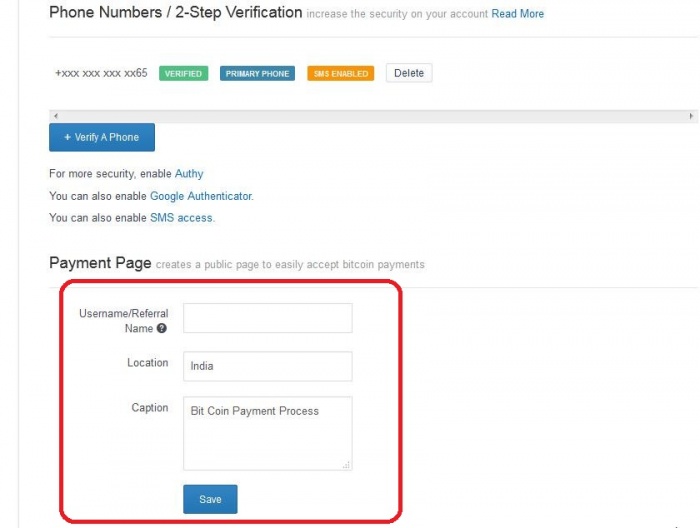Click the Location field containing India
The image size is (700, 528).
tap(268, 366)
